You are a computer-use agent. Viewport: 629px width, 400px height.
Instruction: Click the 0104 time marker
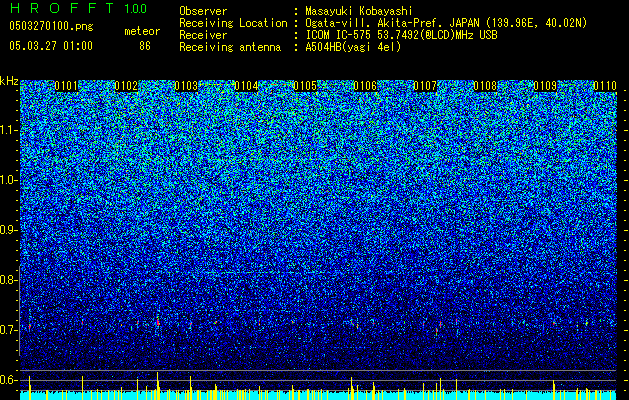tap(246, 86)
